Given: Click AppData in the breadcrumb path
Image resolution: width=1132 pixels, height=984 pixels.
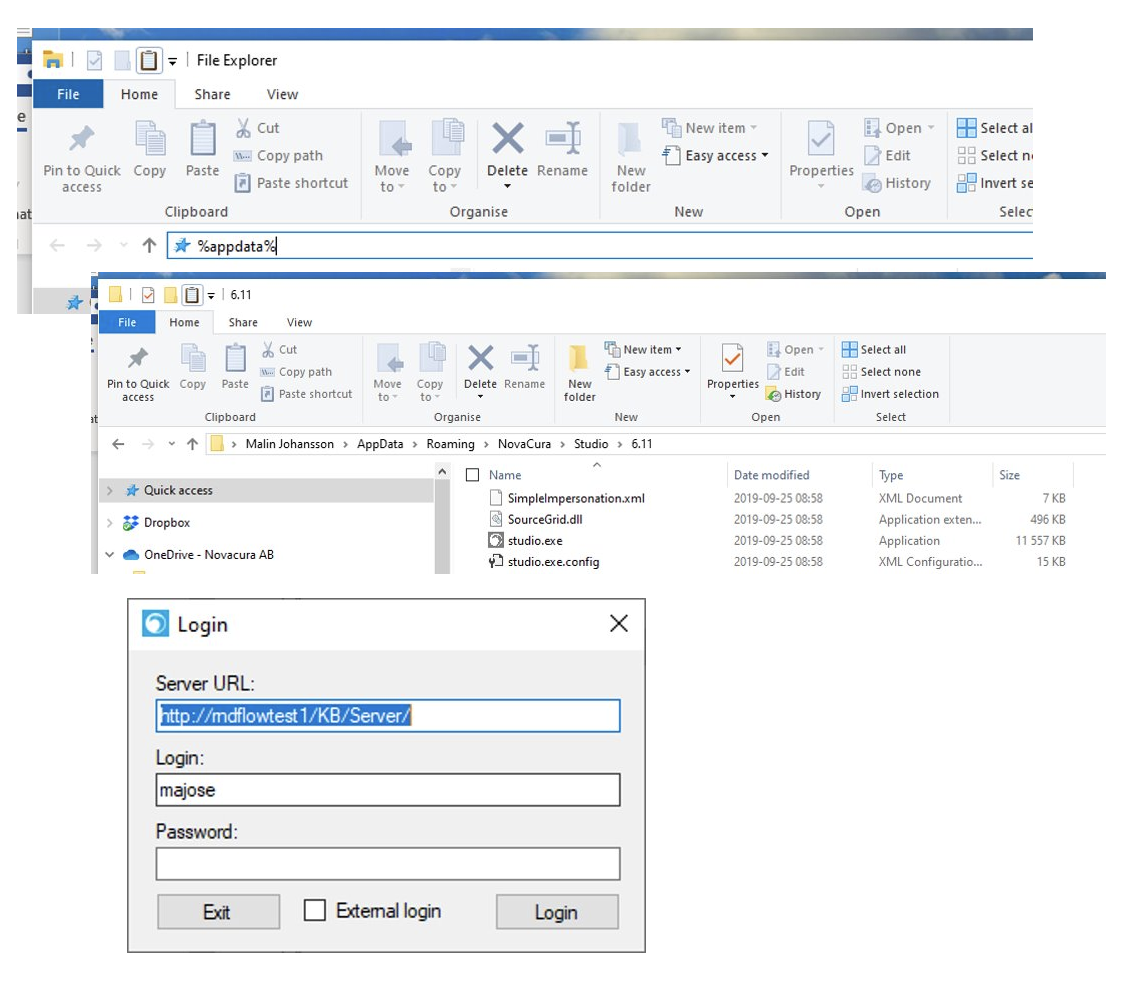Looking at the screenshot, I should [x=380, y=444].
